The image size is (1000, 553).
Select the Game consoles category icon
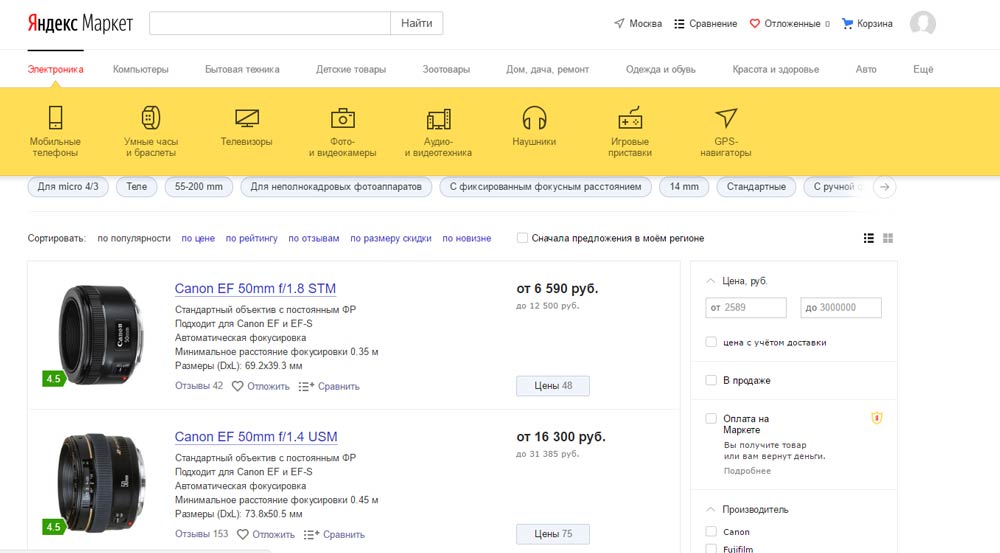[630, 118]
